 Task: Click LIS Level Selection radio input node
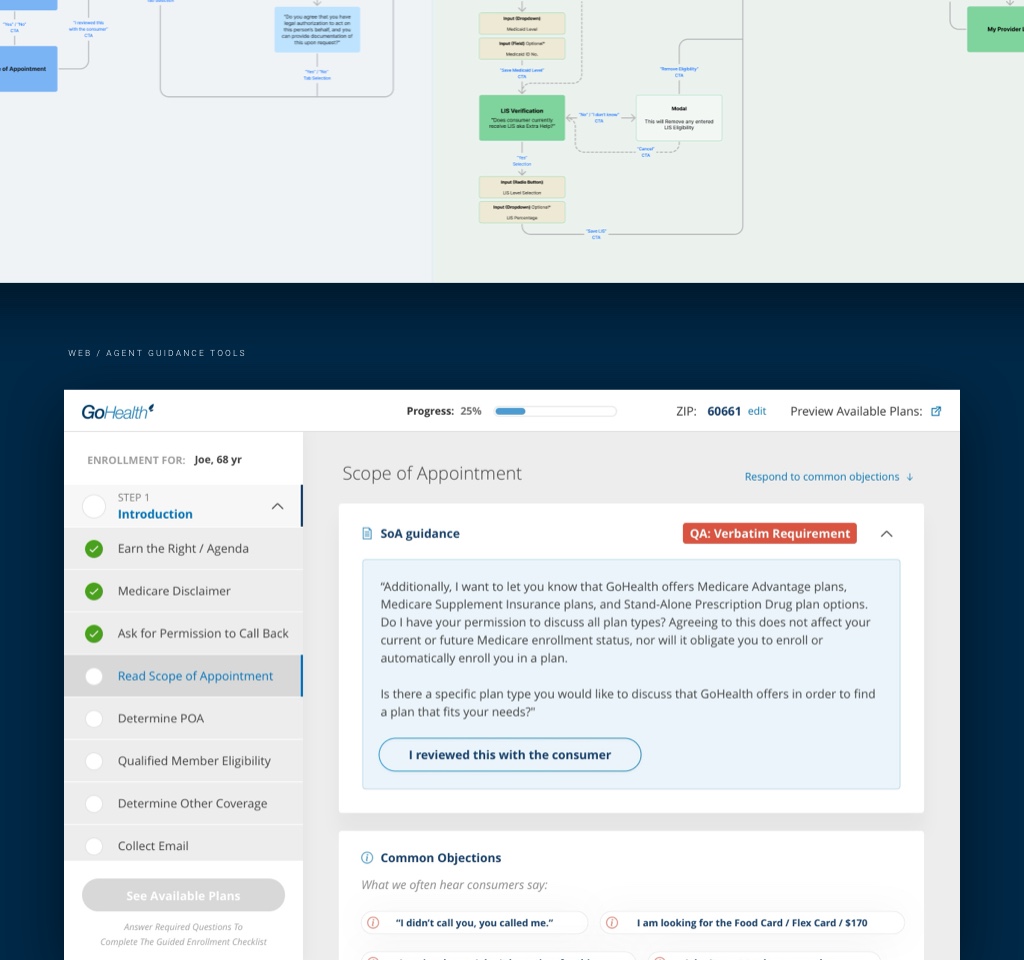(x=522, y=187)
